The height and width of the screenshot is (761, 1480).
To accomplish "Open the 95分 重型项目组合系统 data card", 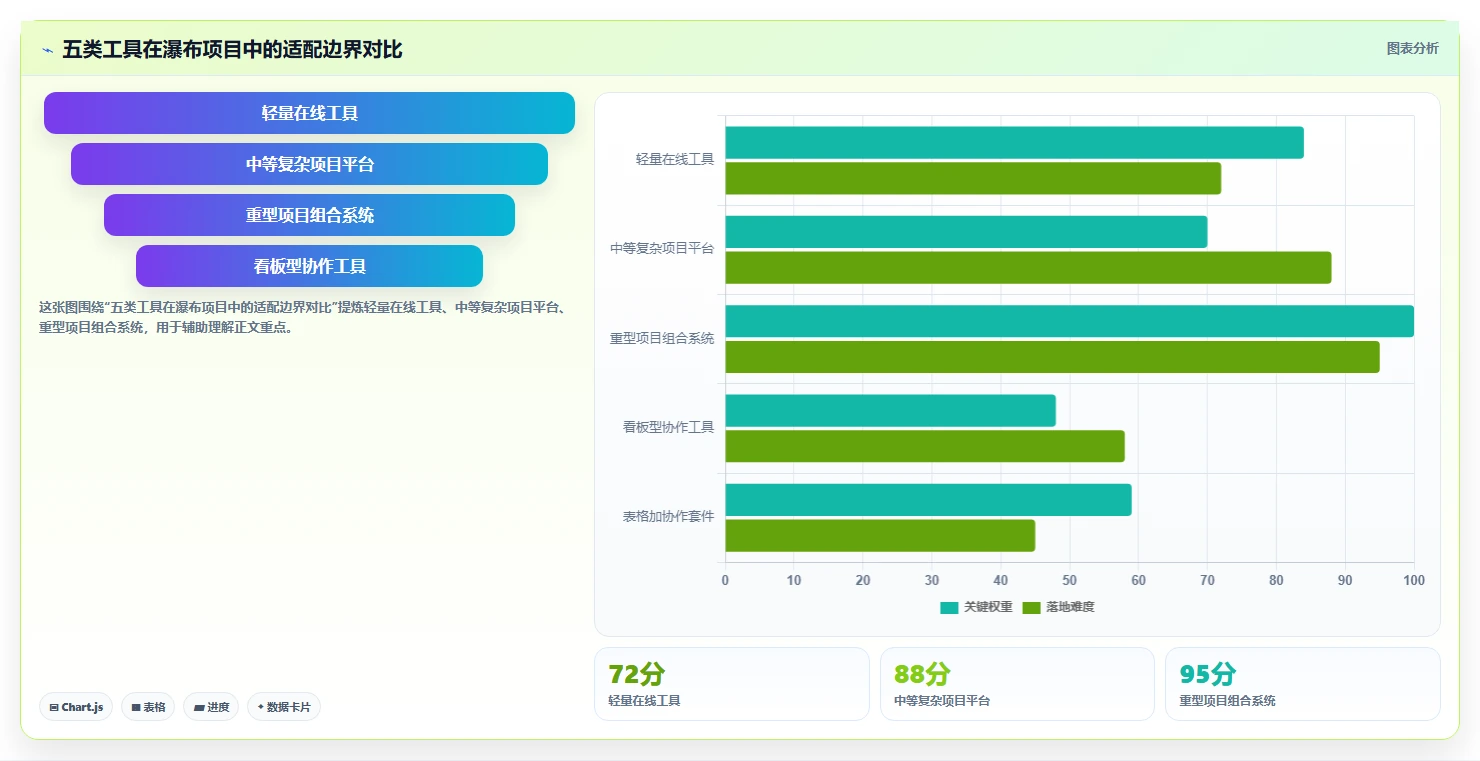I will [1302, 684].
